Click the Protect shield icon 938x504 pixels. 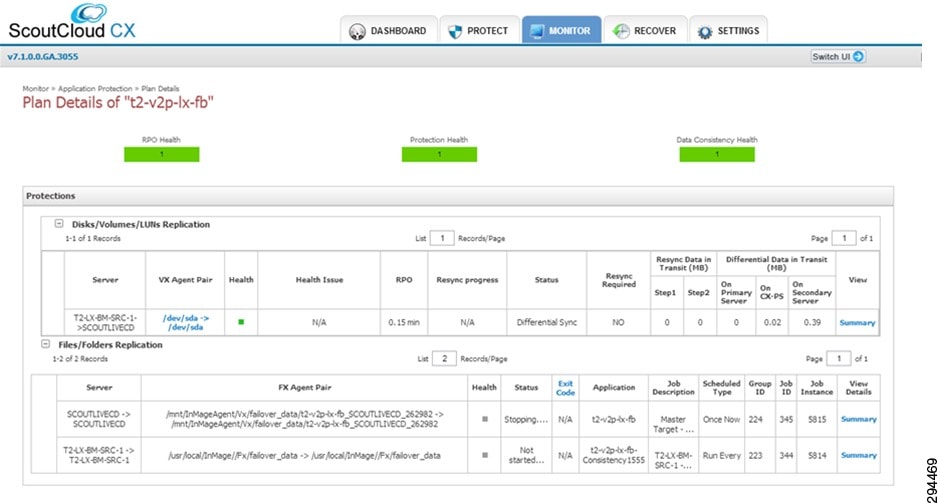(x=455, y=32)
